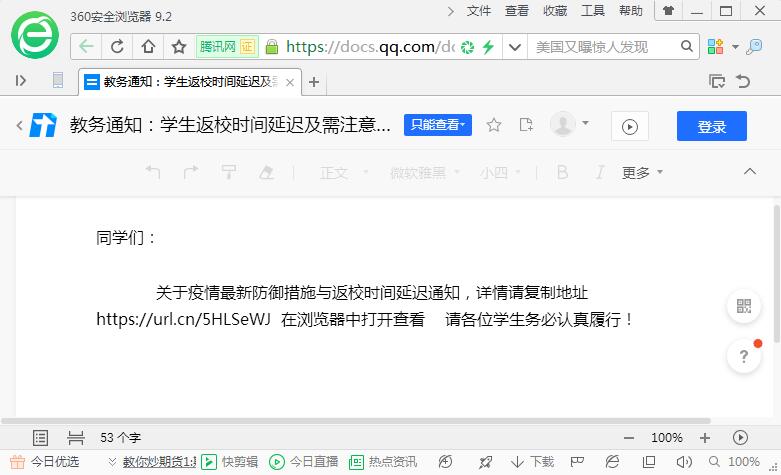Click the format painter toolbar icon
The width and height of the screenshot is (781, 475).
tap(229, 172)
